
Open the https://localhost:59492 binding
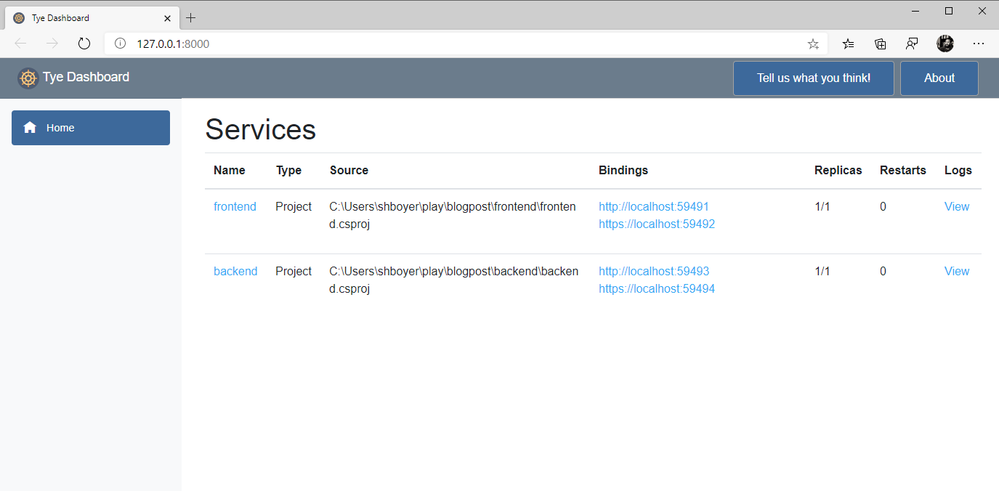tap(657, 224)
